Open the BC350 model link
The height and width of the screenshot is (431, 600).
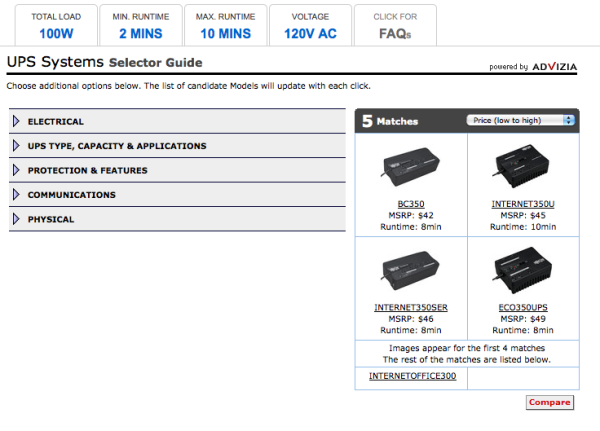(411, 203)
